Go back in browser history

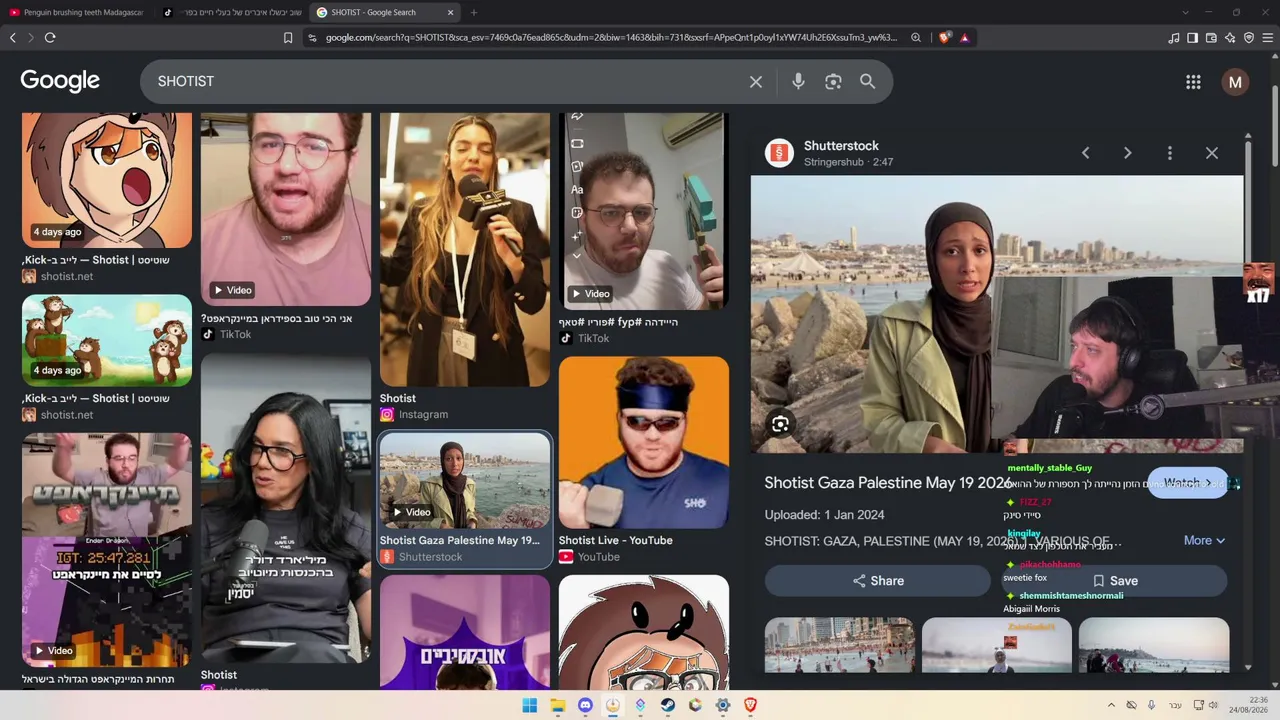click(x=13, y=38)
